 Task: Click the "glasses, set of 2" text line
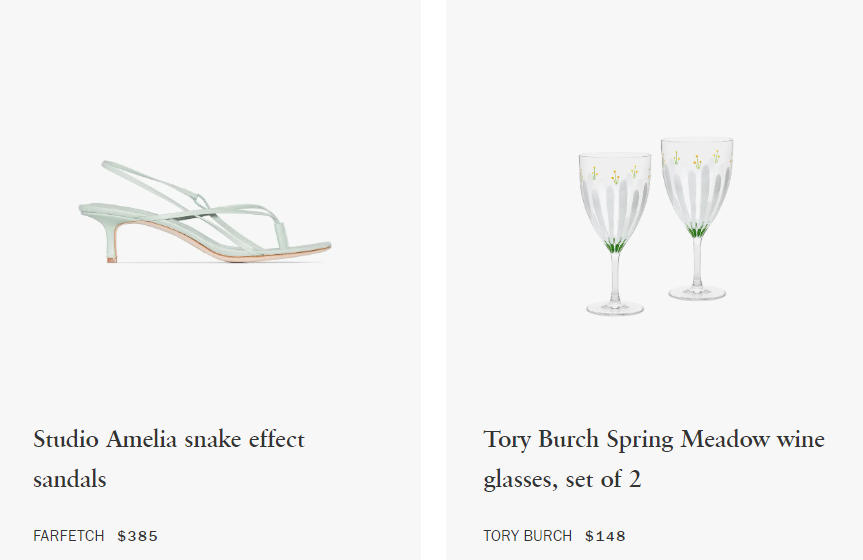(562, 479)
